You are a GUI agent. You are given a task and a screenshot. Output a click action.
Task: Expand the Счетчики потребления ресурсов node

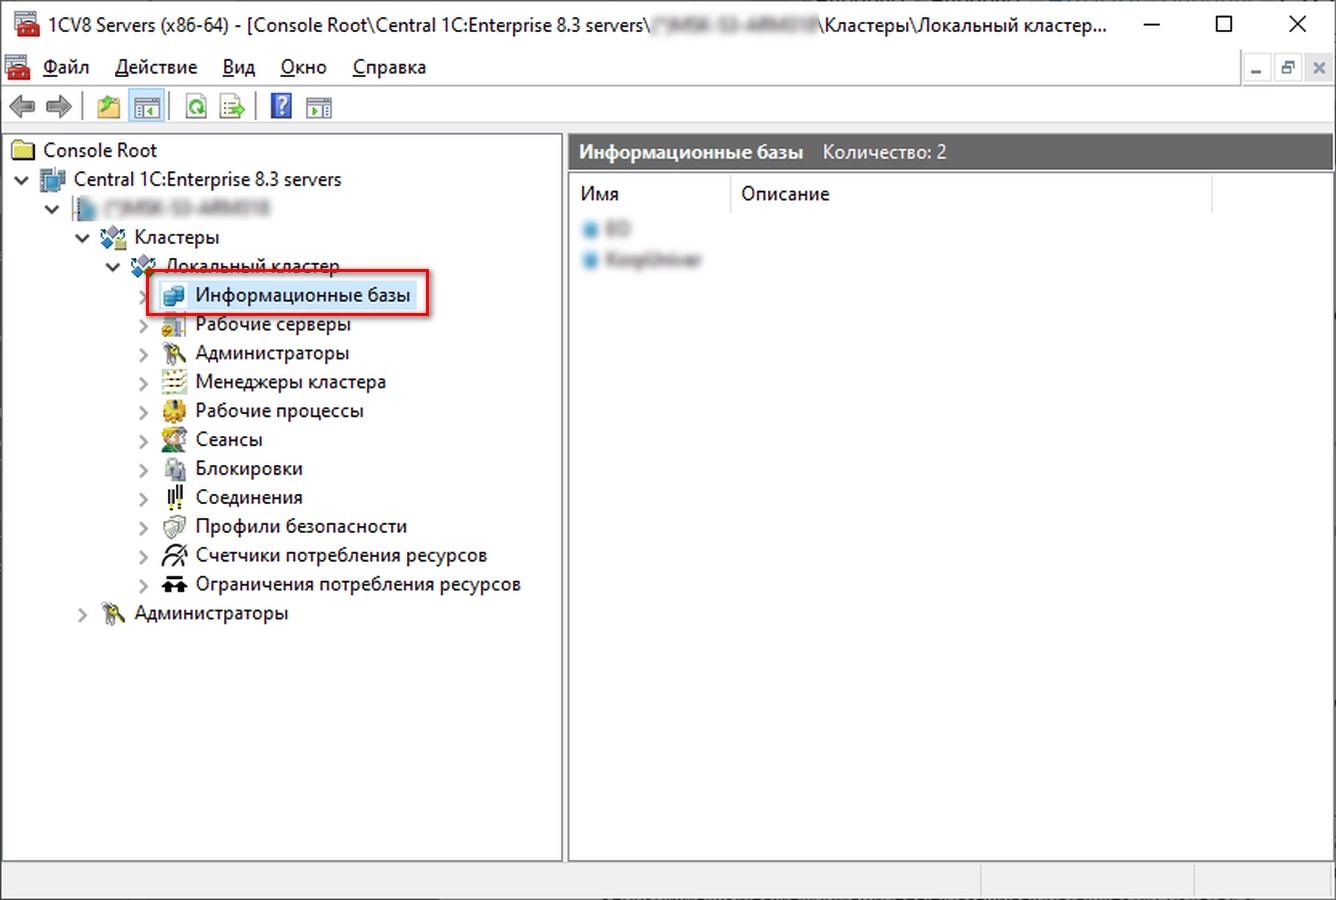pos(143,558)
